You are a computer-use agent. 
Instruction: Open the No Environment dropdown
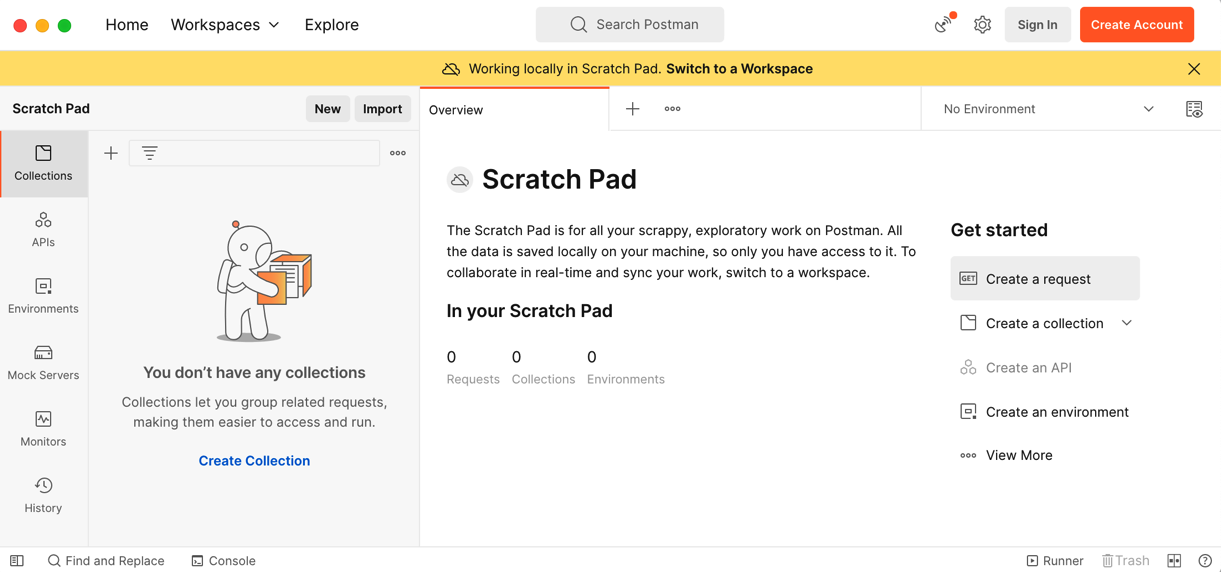pyautogui.click(x=1048, y=109)
